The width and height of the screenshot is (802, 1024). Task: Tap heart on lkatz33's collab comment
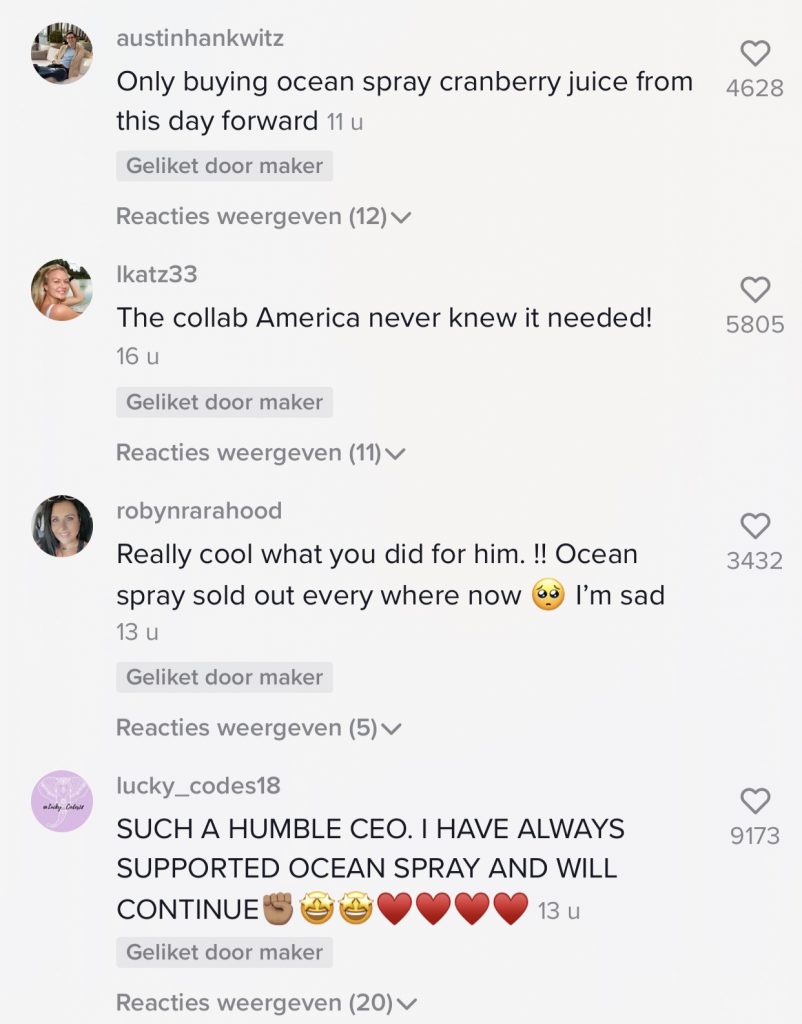click(755, 290)
